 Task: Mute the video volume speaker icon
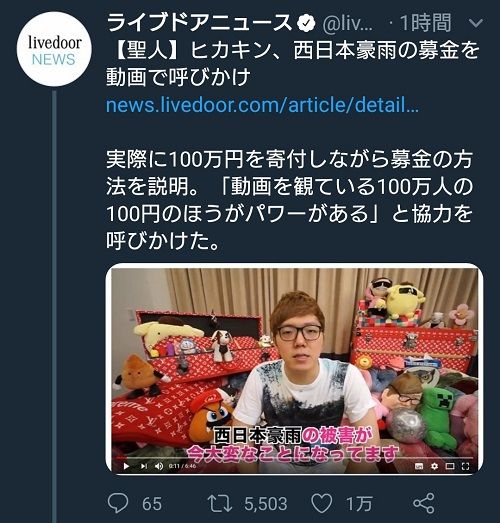coord(159,466)
